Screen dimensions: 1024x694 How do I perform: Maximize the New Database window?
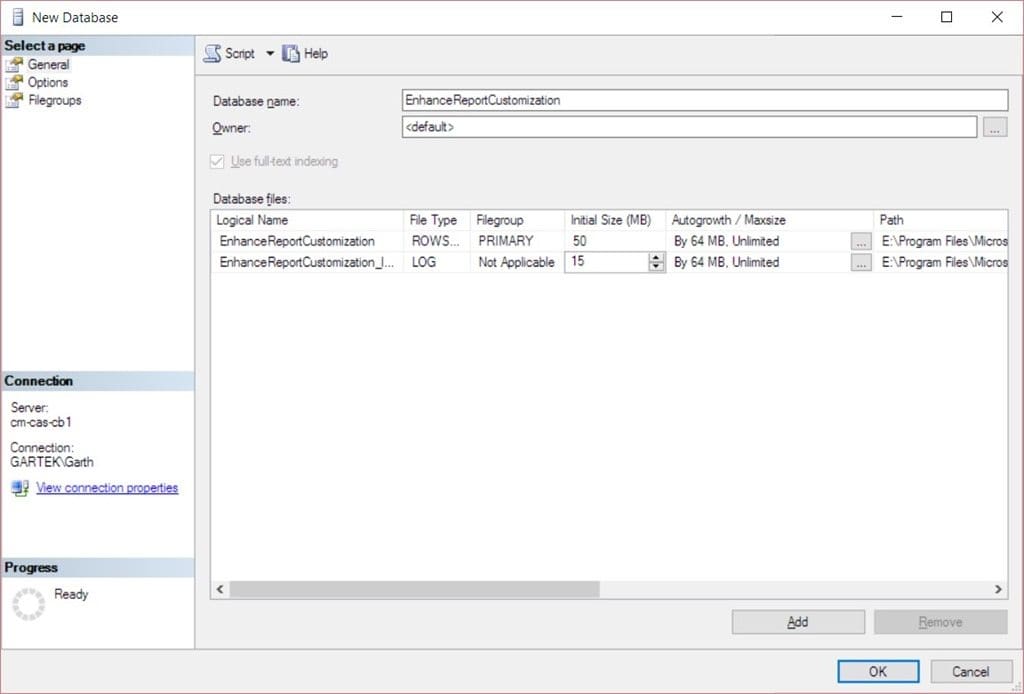pyautogui.click(x=946, y=17)
